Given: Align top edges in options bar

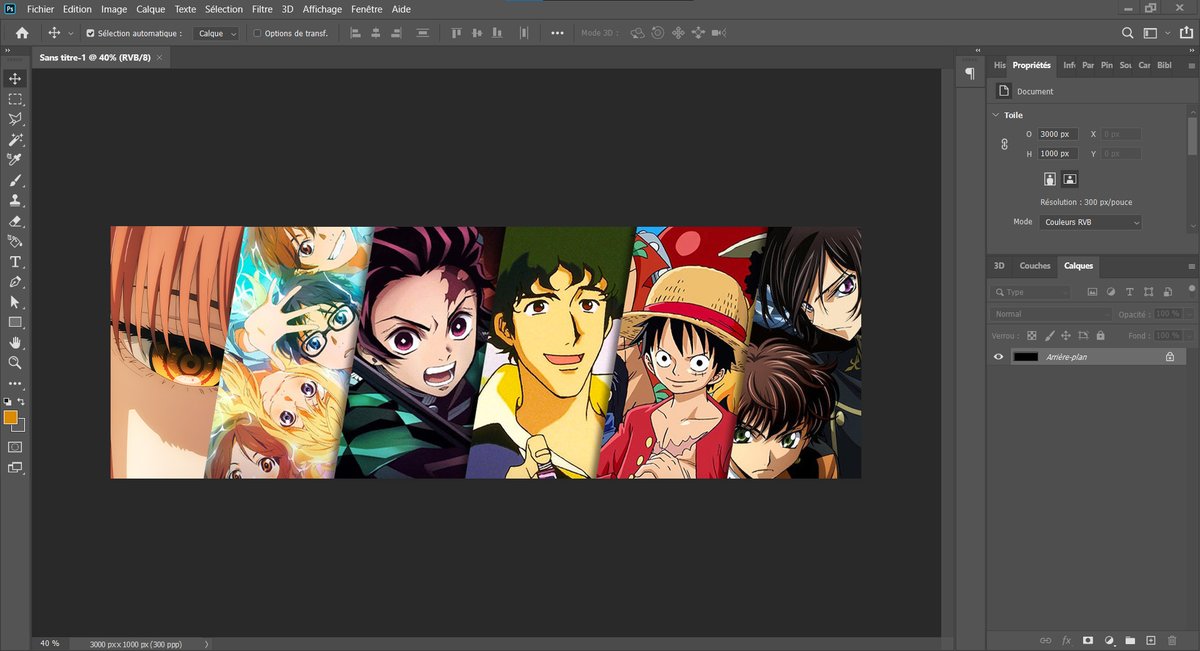Looking at the screenshot, I should 456,33.
